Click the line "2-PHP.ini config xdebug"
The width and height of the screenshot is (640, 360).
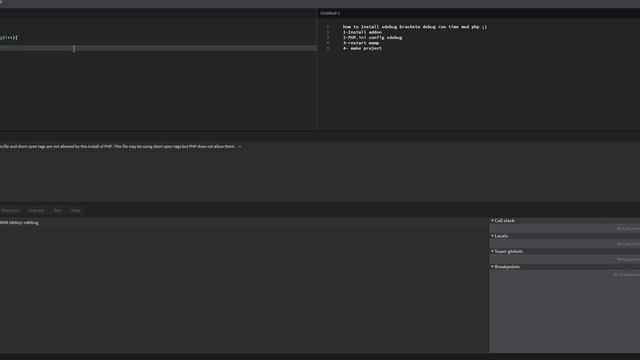pos(372,38)
